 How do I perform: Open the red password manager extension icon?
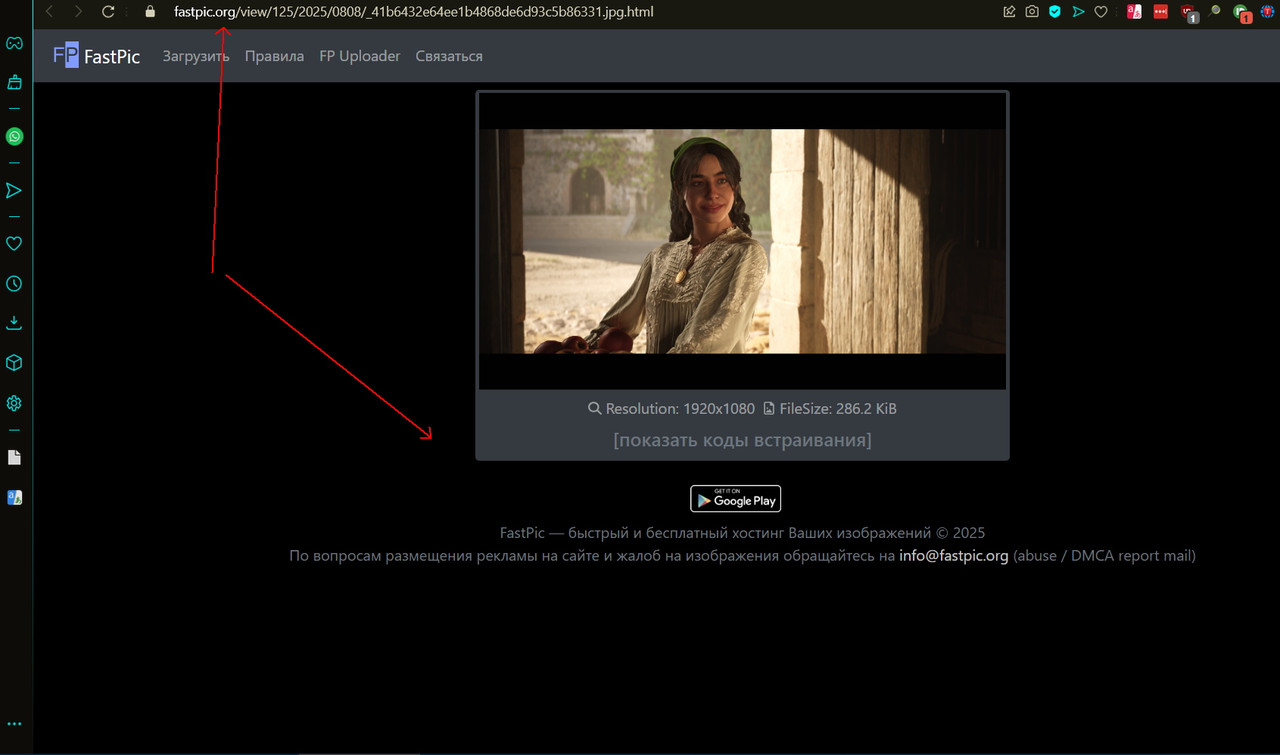1161,12
